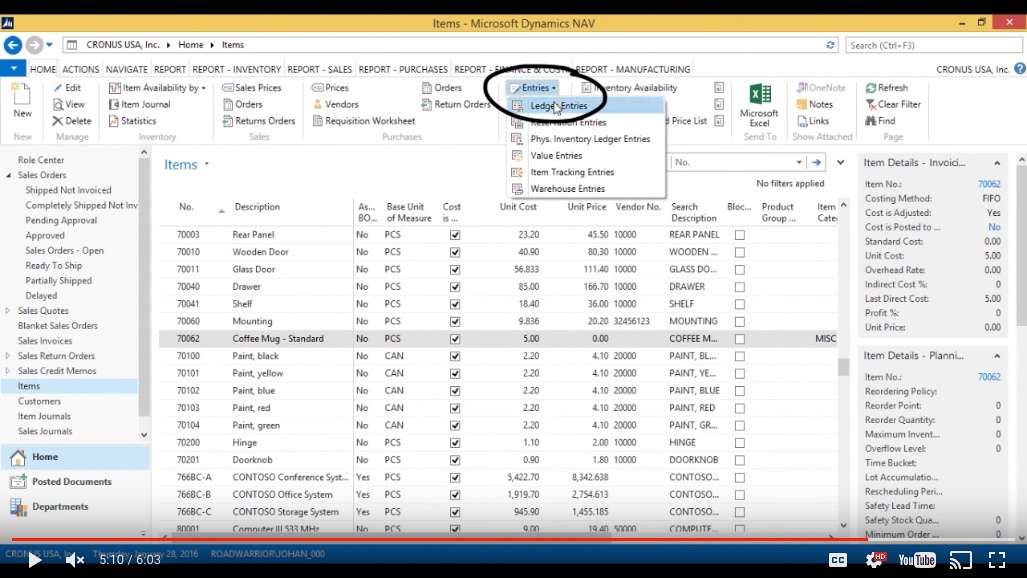The height and width of the screenshot is (578, 1027).
Task: Click the New item icon
Action: pyautogui.click(x=22, y=95)
